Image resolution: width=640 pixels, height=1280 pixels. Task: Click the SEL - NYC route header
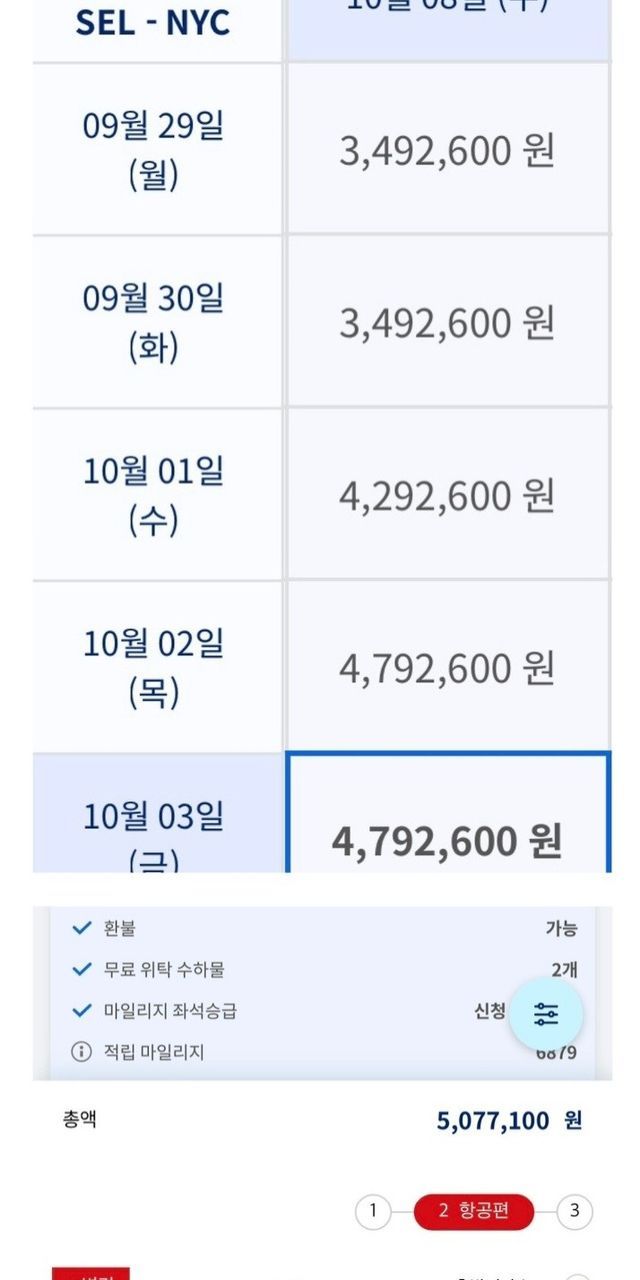154,24
